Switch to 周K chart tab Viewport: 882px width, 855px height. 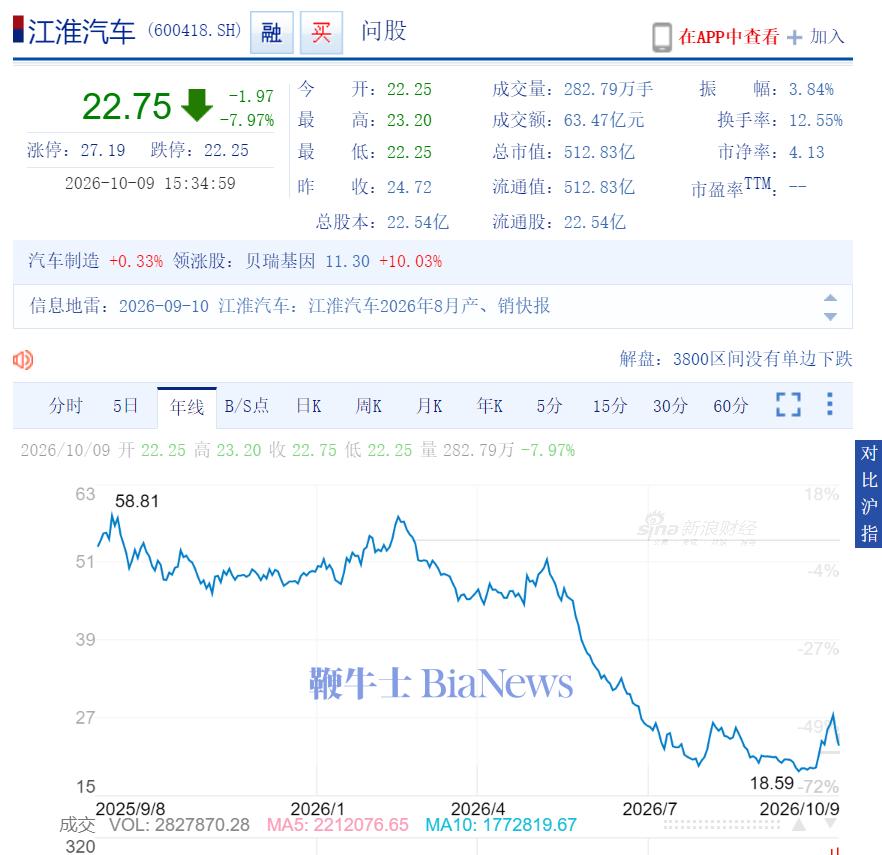(368, 406)
